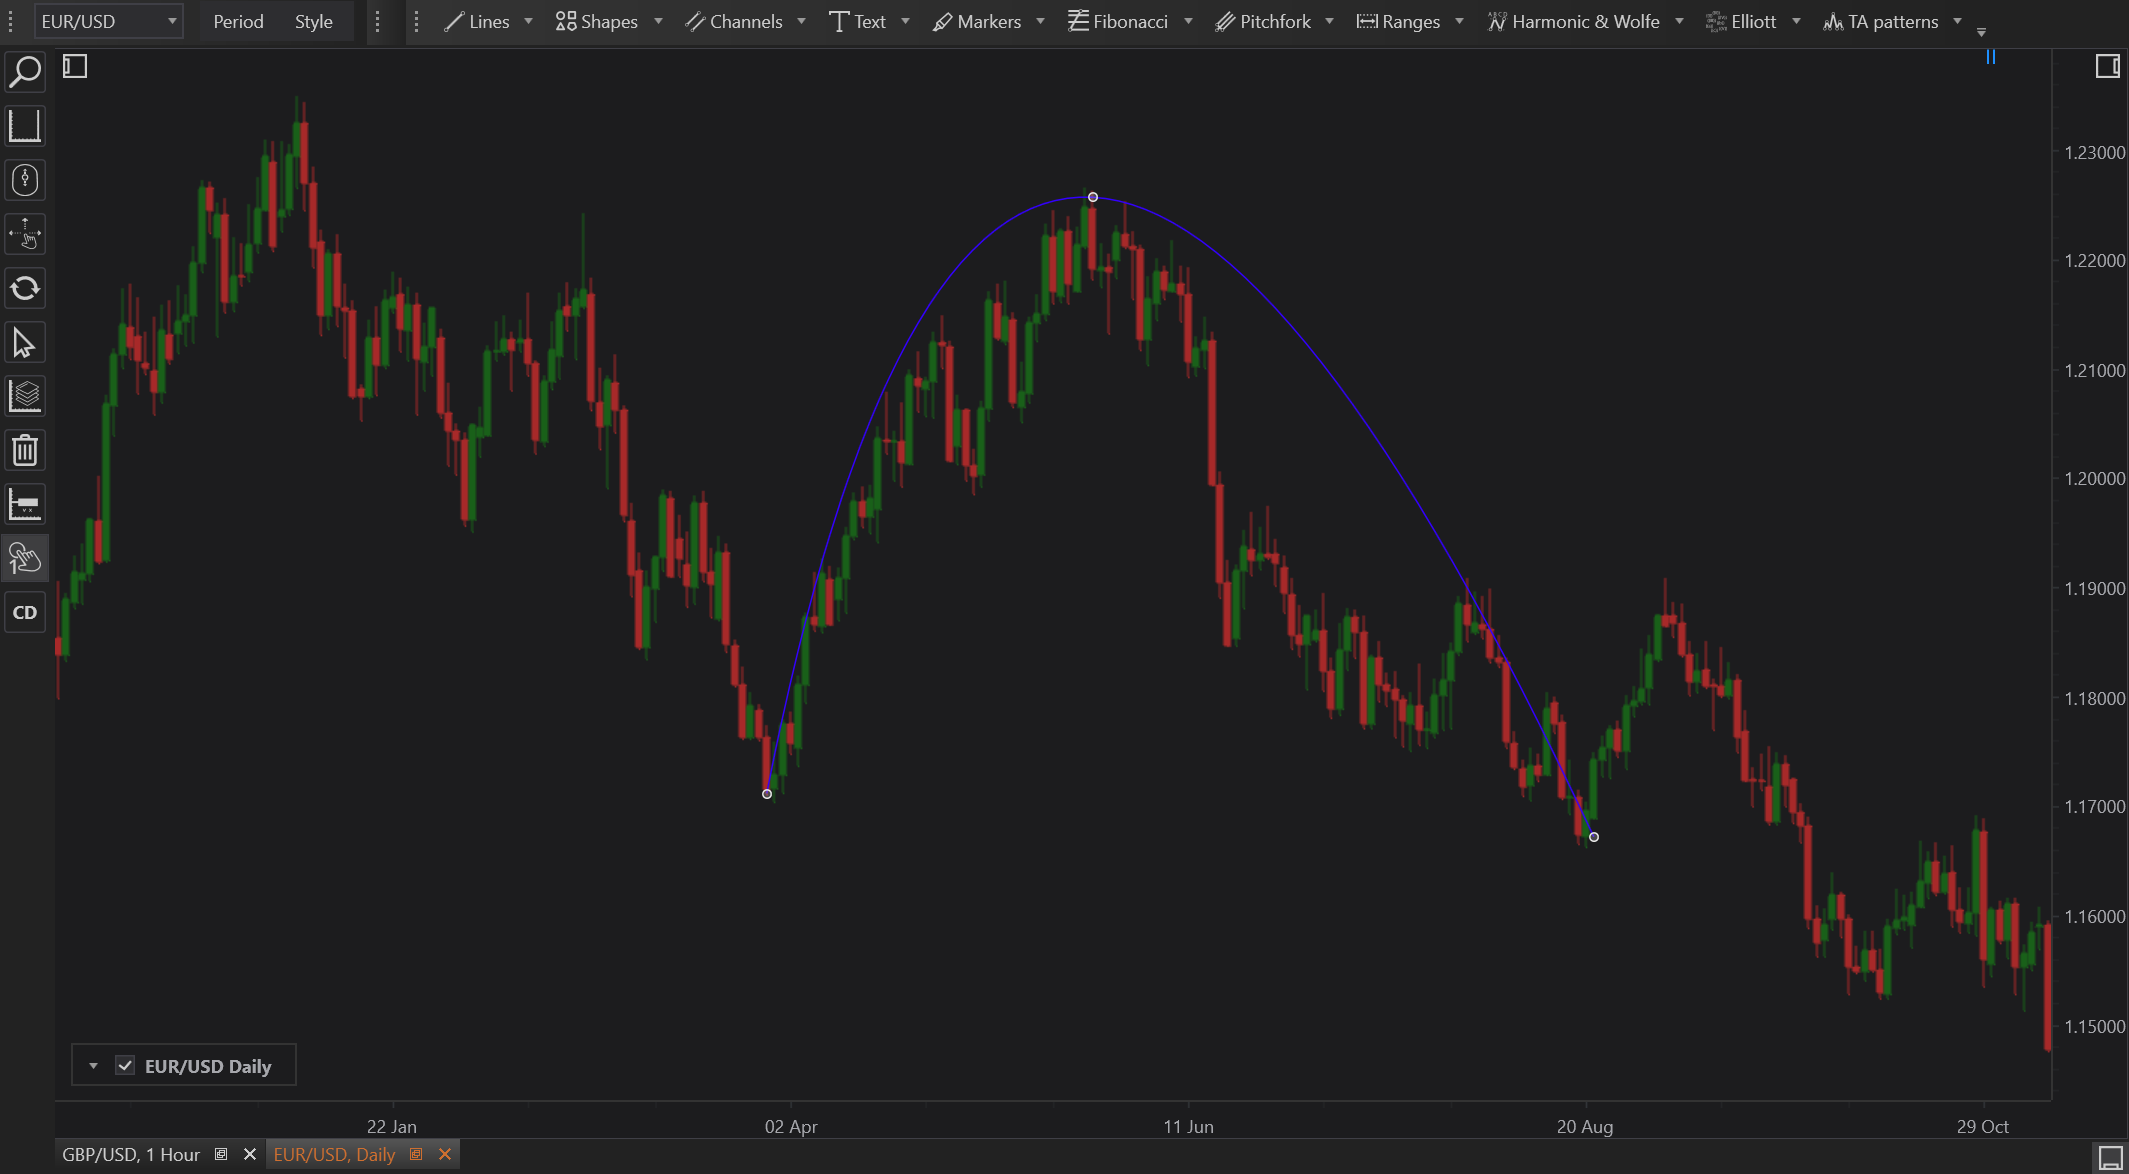Toggle the left panel icon
The height and width of the screenshot is (1174, 2129).
coord(75,67)
